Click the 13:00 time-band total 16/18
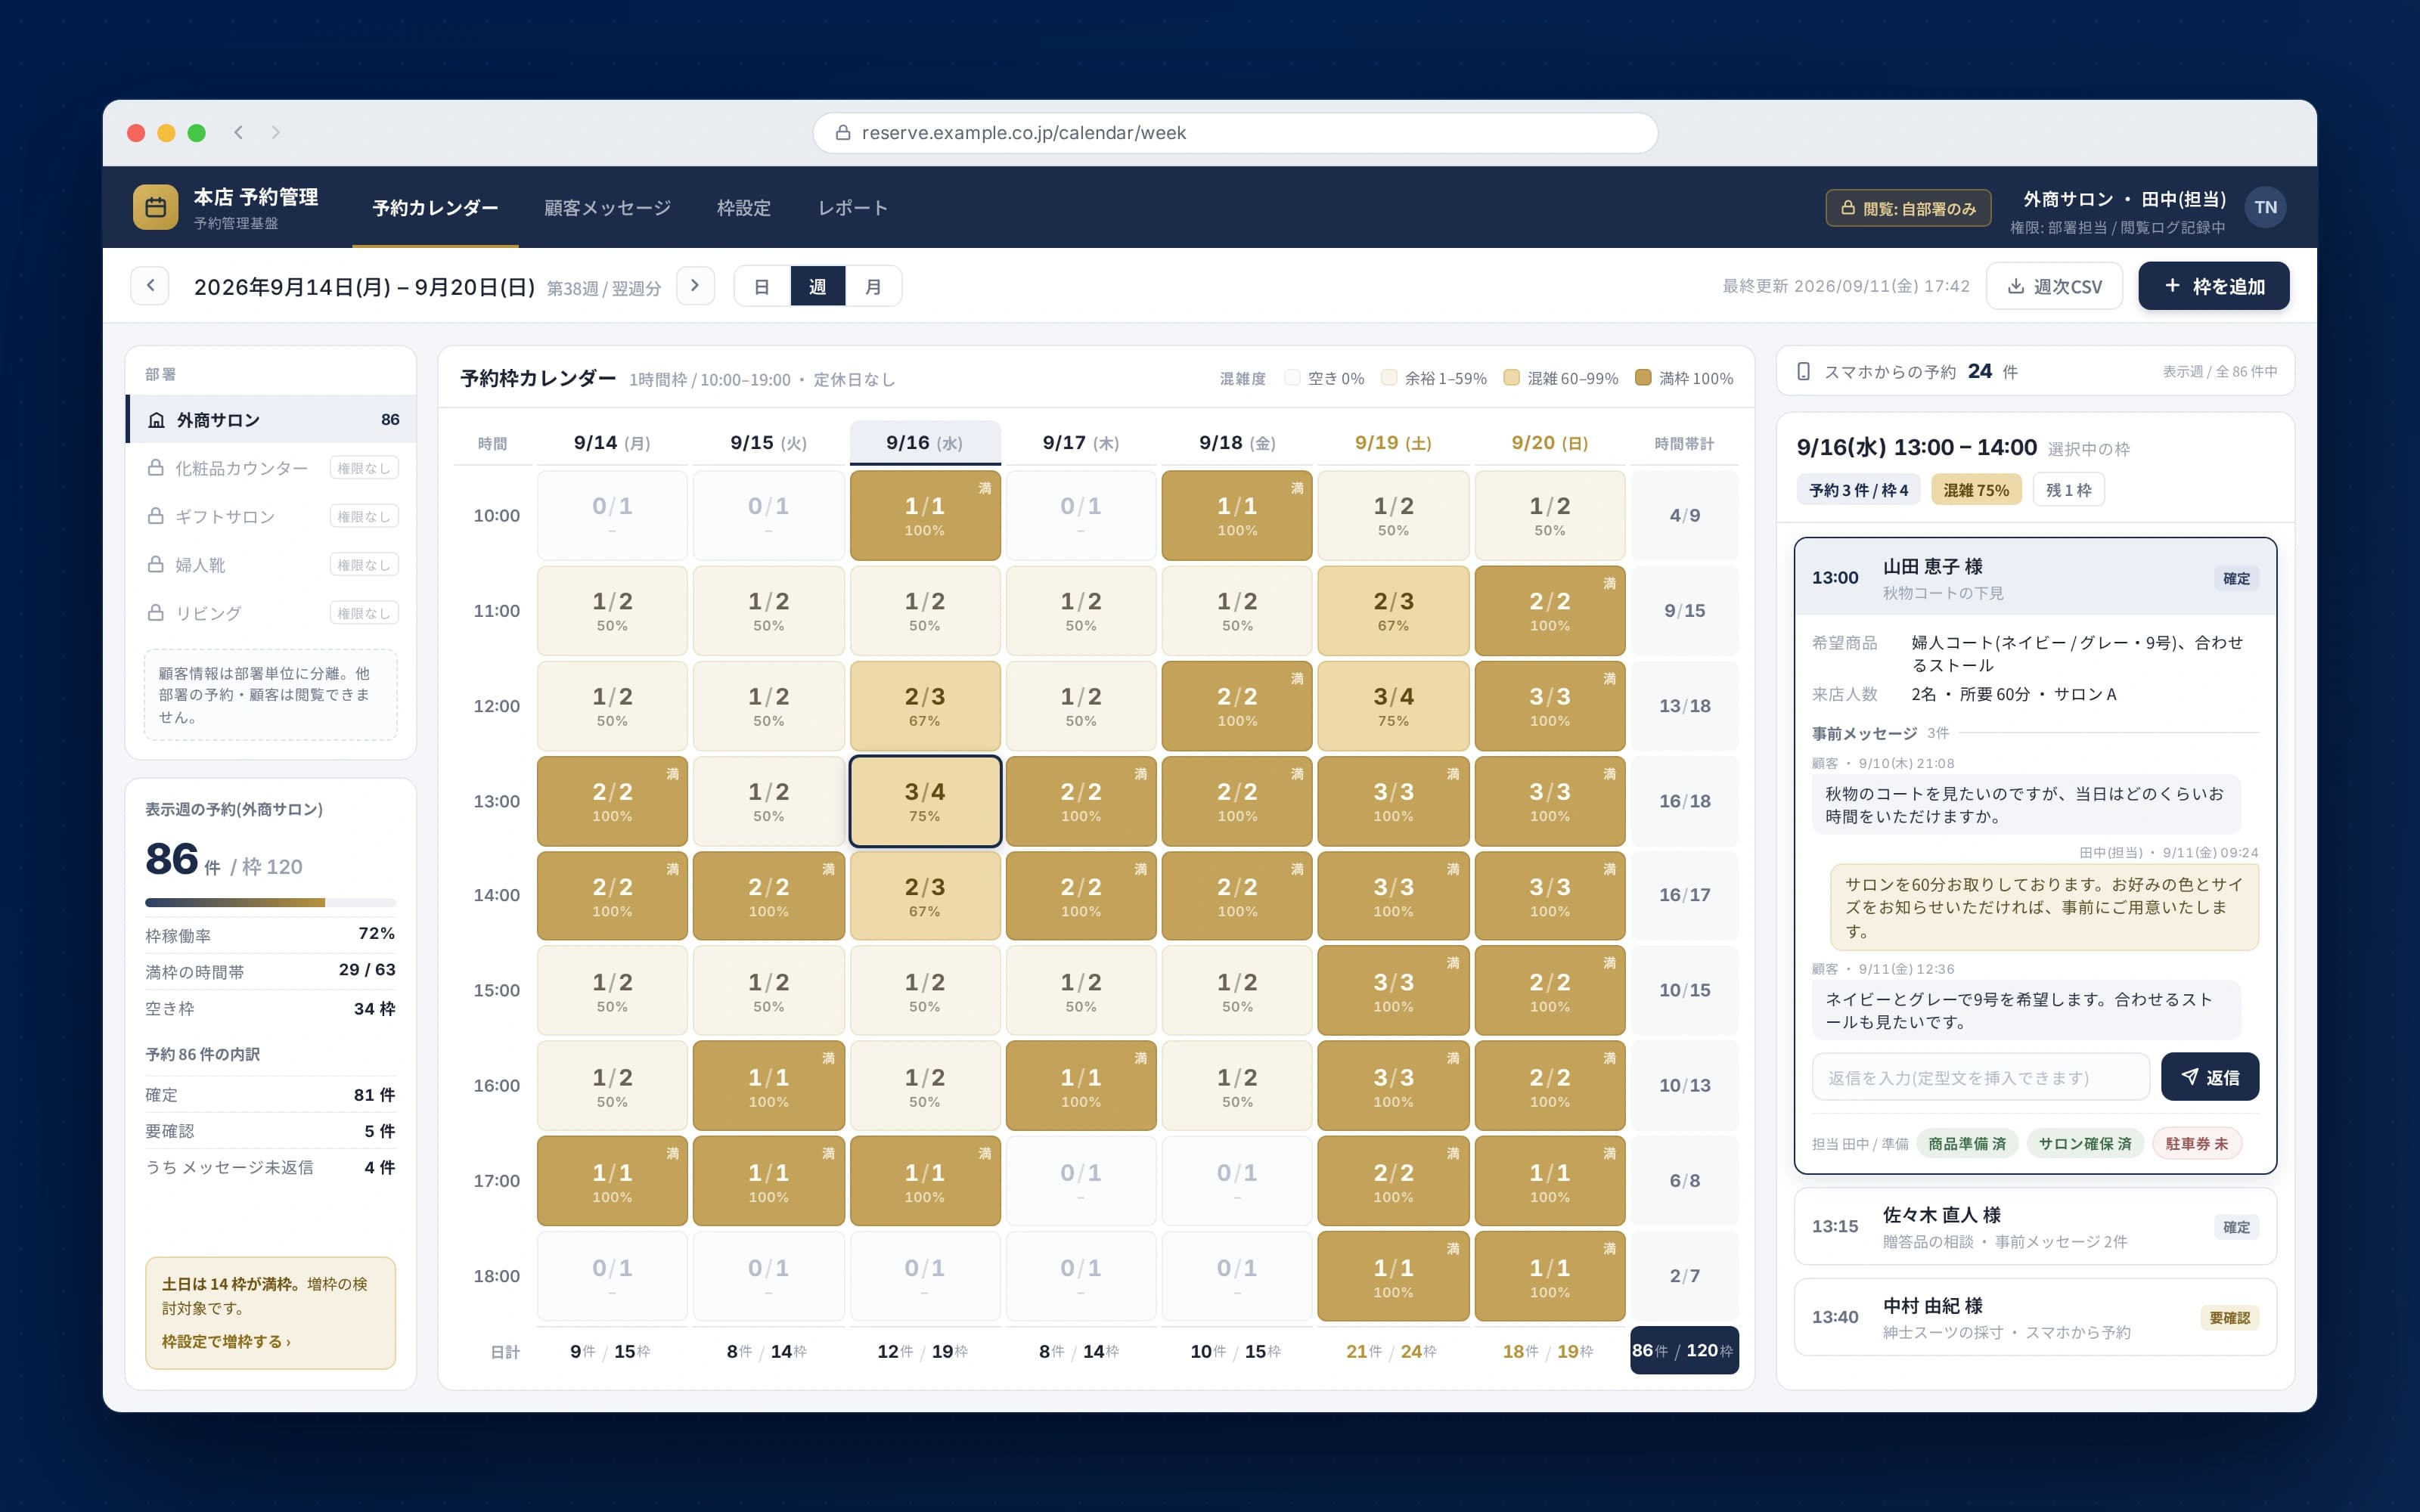Image resolution: width=2420 pixels, height=1512 pixels. [1684, 801]
